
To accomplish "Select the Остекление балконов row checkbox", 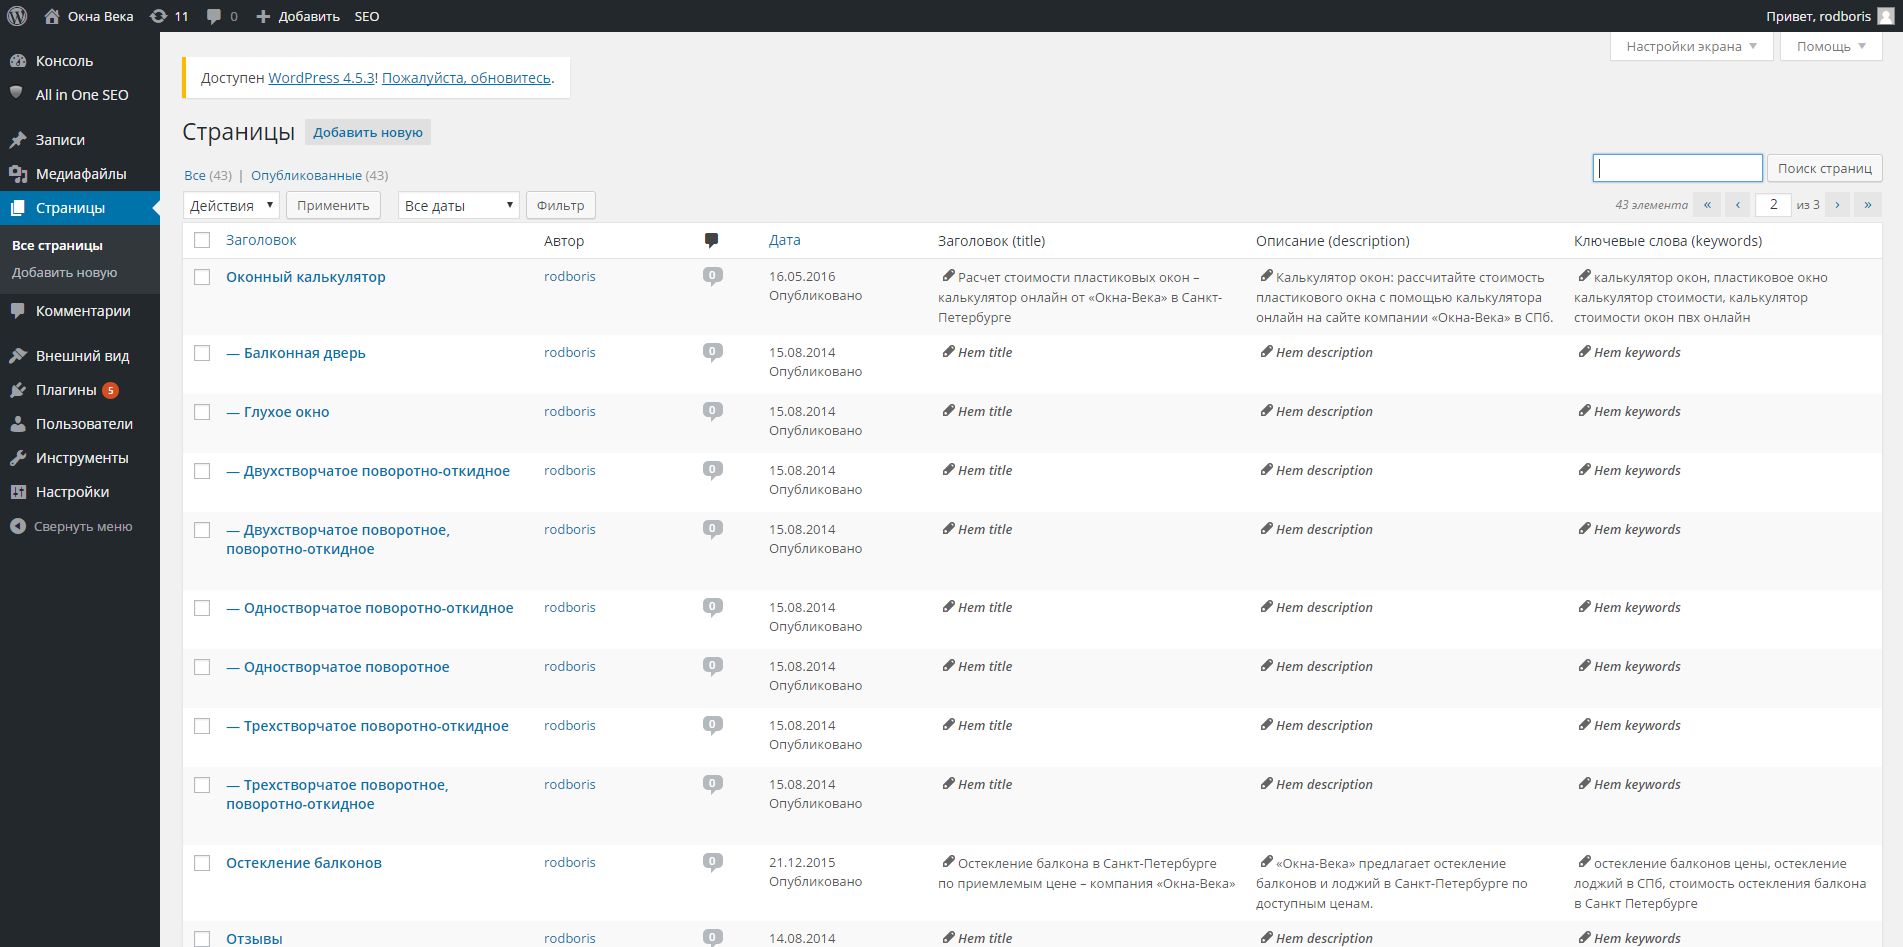I will click(x=202, y=863).
